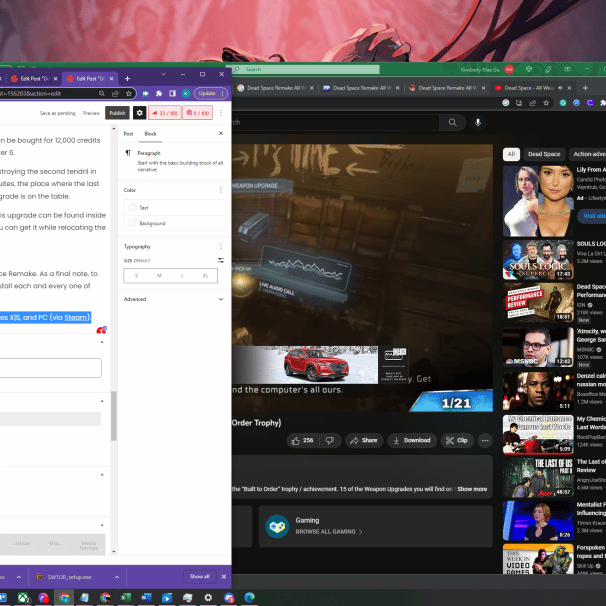606x606 pixels.
Task: Dislike the YouTube video
Action: 330,440
